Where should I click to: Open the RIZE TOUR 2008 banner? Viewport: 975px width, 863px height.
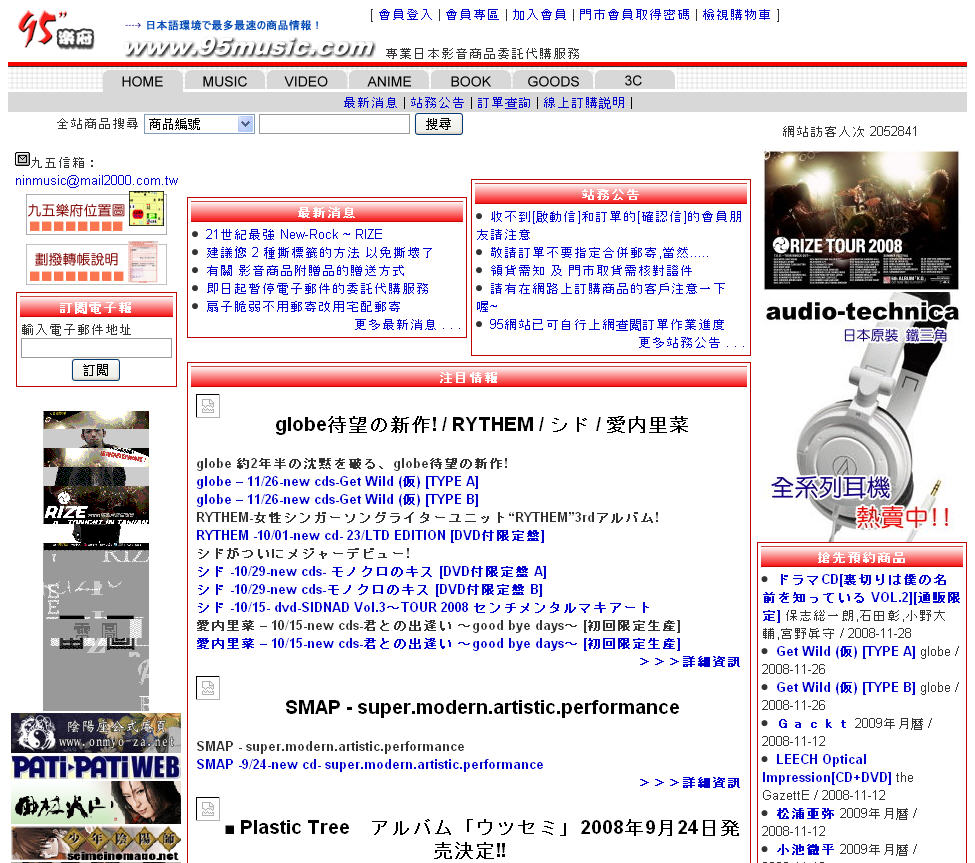coord(861,221)
